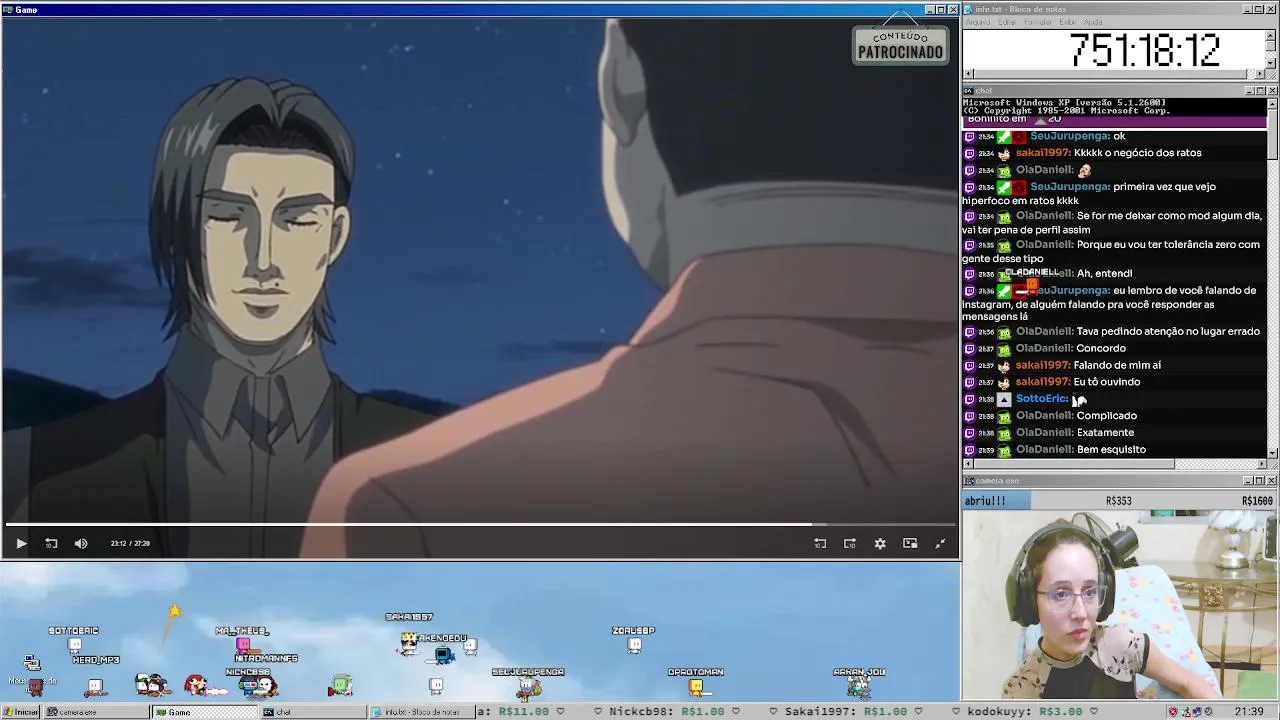The width and height of the screenshot is (1280, 720).
Task: Click the SottoEric badge icon in chat
Action: point(1004,399)
